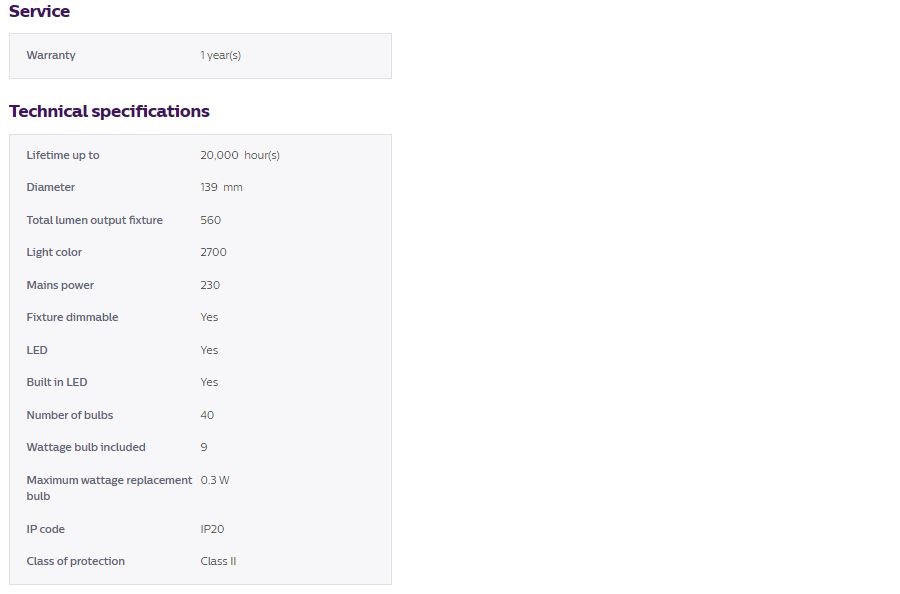
Task: Click the 560 lumen value
Action: coord(210,220)
